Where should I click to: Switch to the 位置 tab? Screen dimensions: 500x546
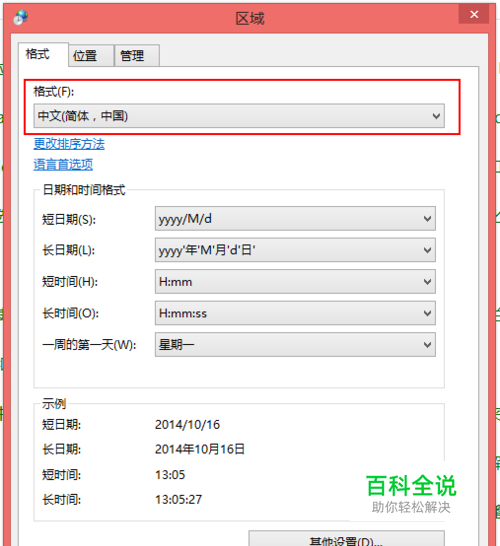point(91,55)
